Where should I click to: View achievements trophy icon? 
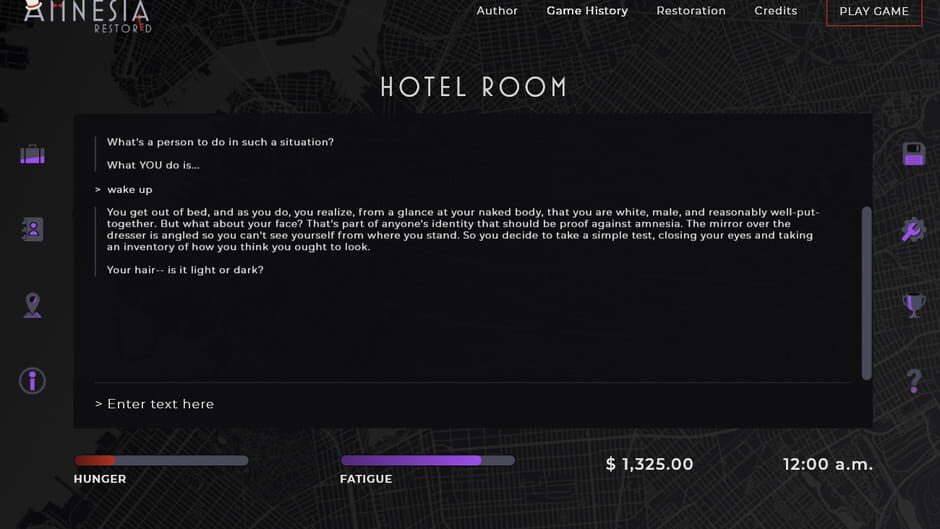(913, 305)
